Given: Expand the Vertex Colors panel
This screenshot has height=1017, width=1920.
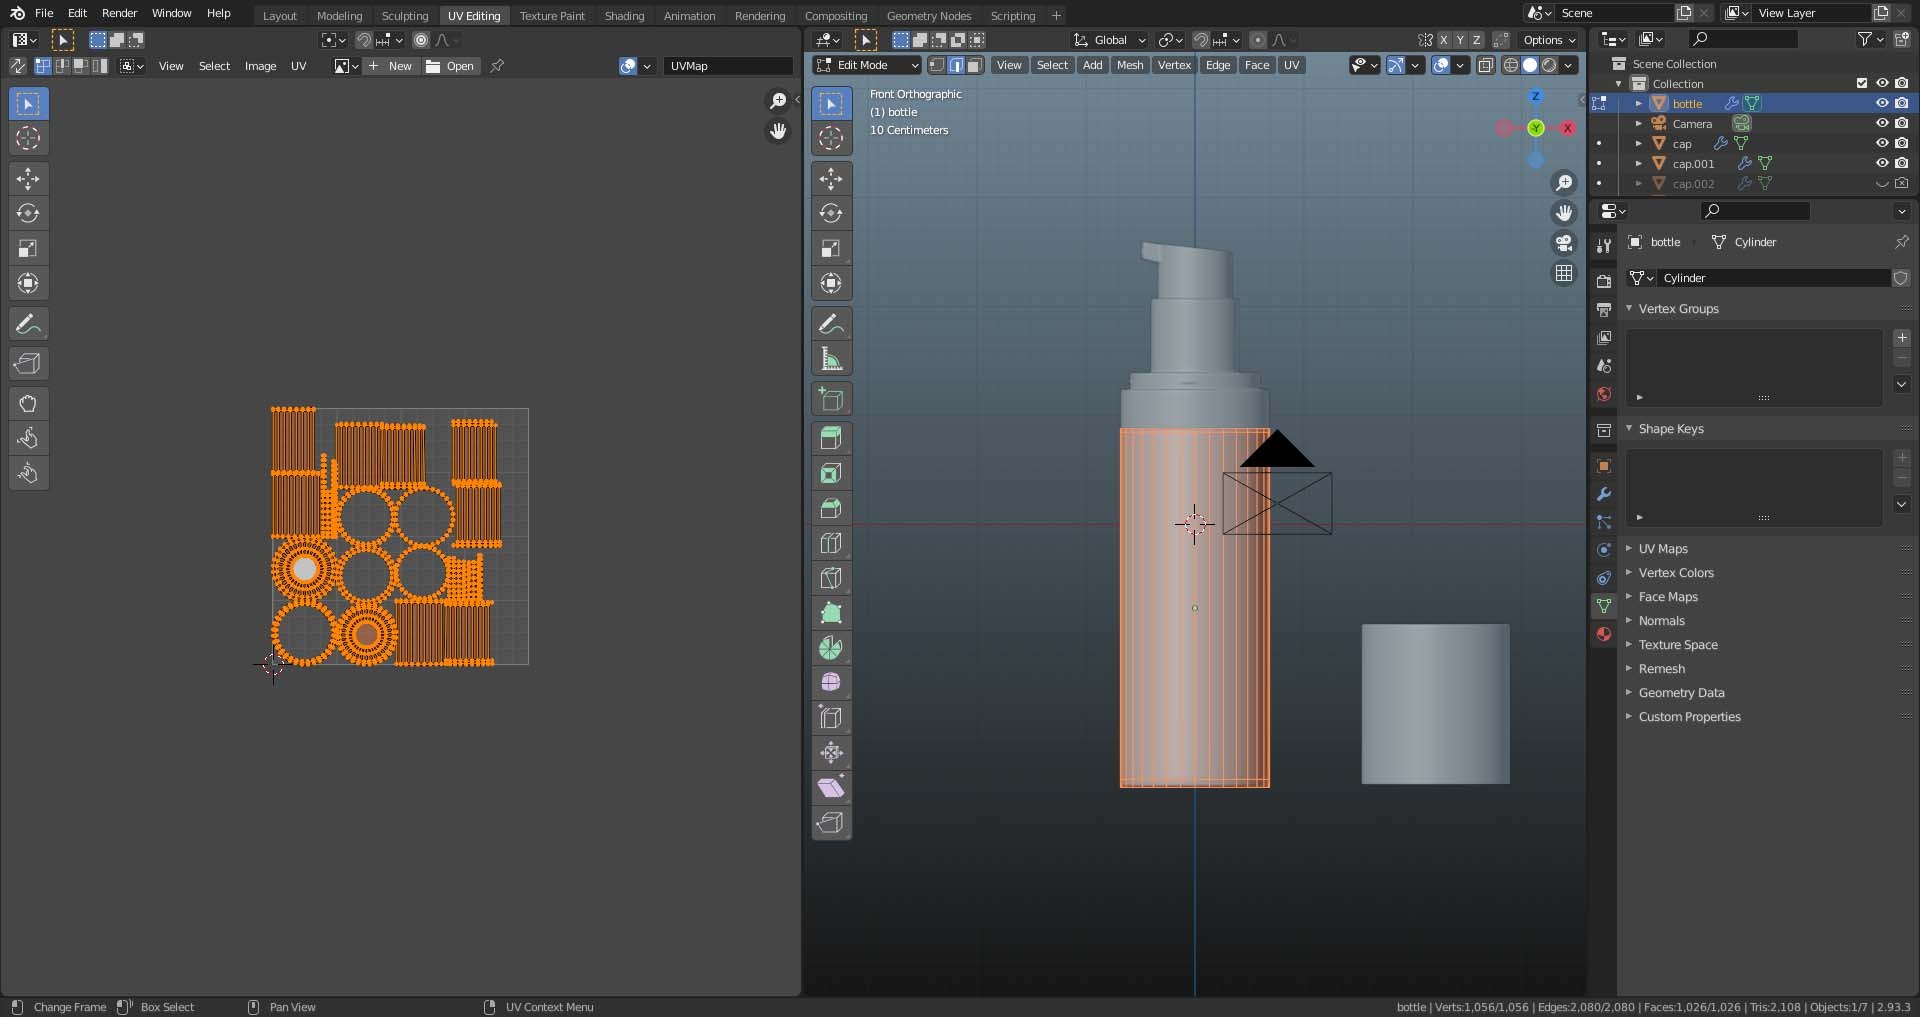Looking at the screenshot, I should tap(1676, 573).
